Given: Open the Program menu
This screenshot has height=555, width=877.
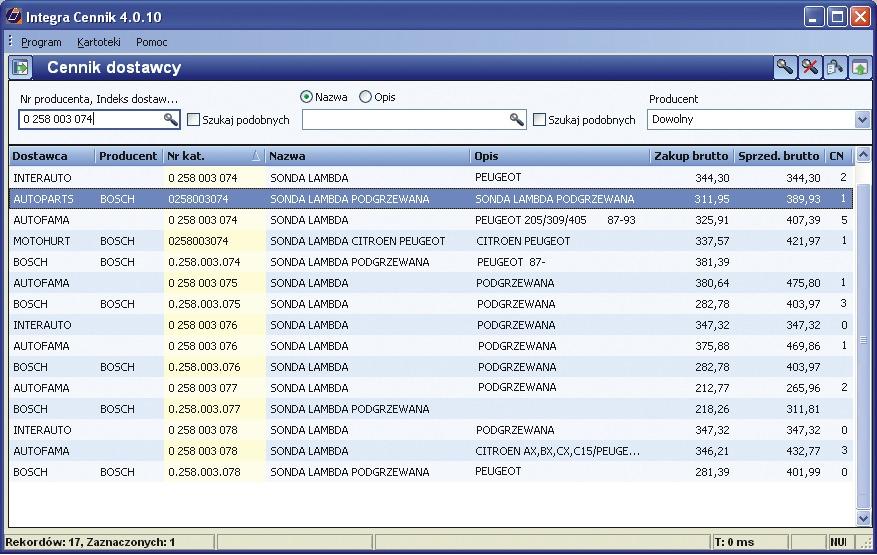Looking at the screenshot, I should pyautogui.click(x=41, y=42).
